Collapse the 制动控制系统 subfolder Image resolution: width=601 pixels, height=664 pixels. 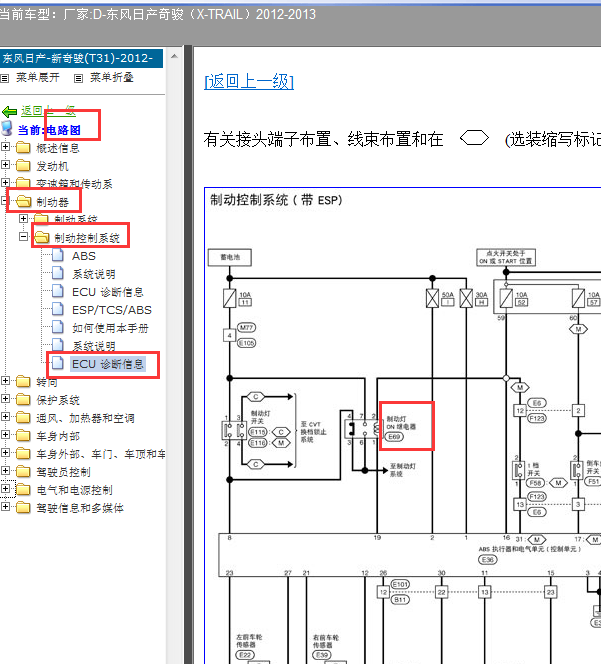[x=23, y=237]
